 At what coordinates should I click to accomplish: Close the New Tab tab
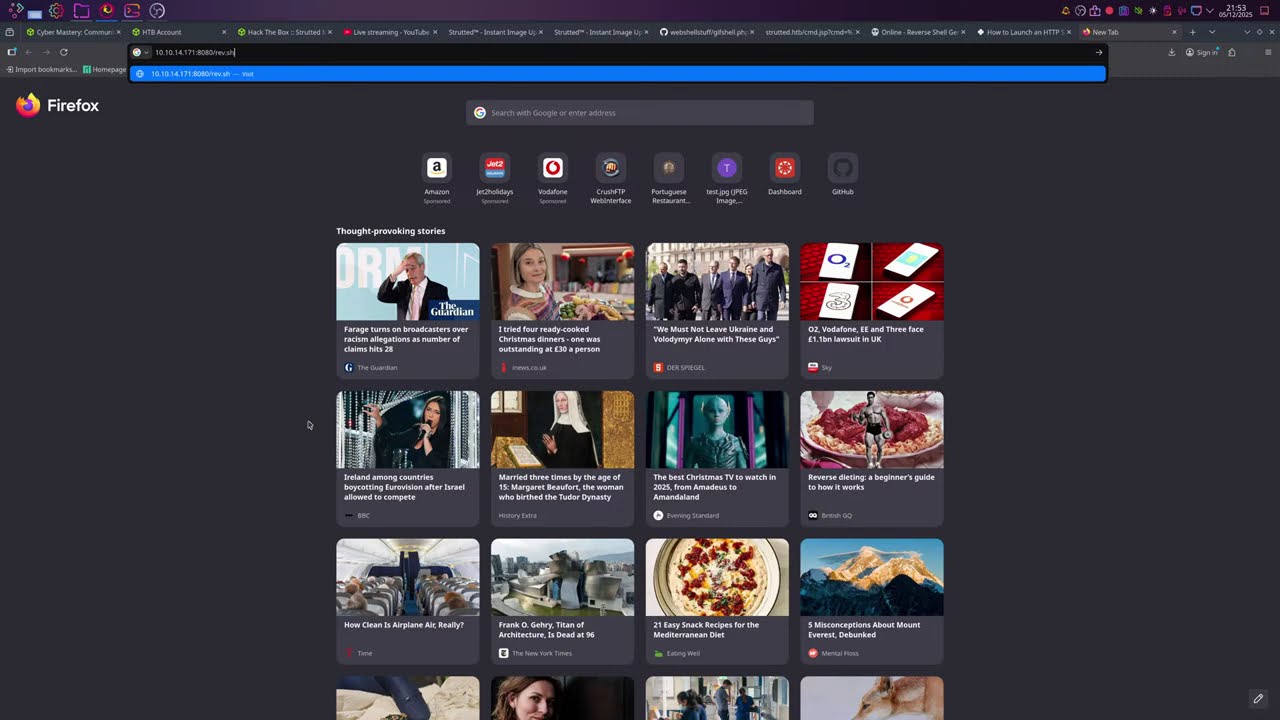(1175, 32)
